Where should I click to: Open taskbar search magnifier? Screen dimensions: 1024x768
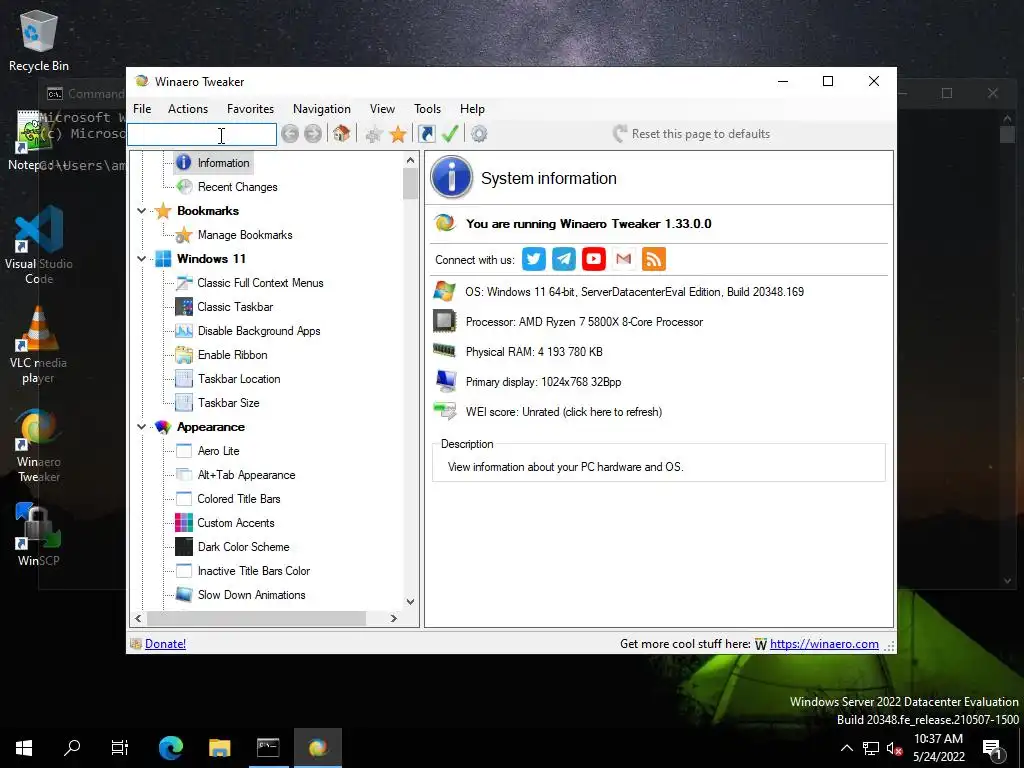72,748
